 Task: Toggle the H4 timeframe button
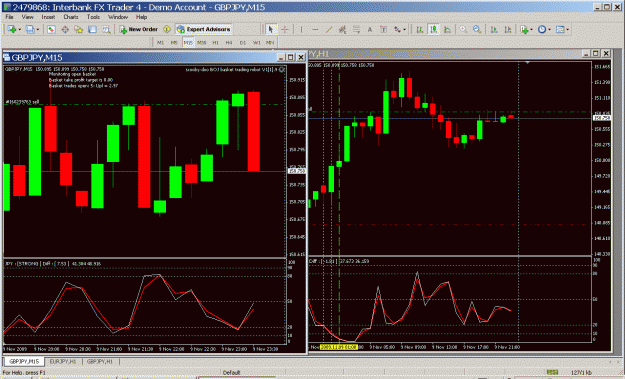coord(229,42)
